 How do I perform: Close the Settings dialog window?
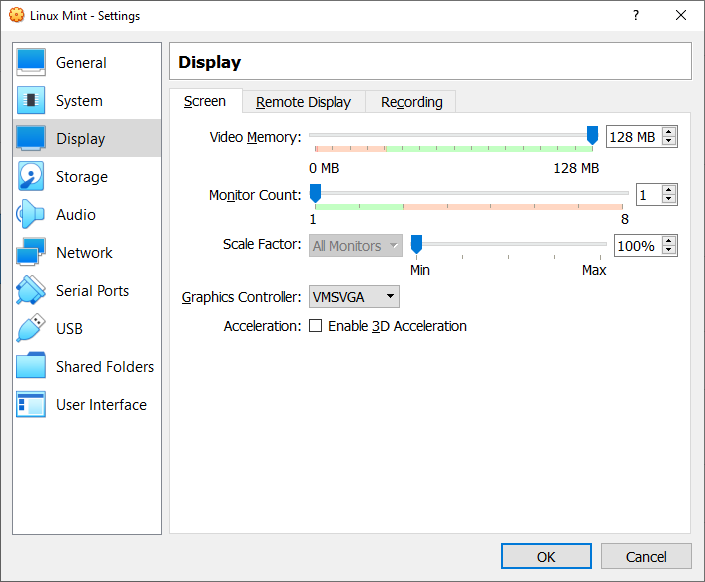pos(681,15)
